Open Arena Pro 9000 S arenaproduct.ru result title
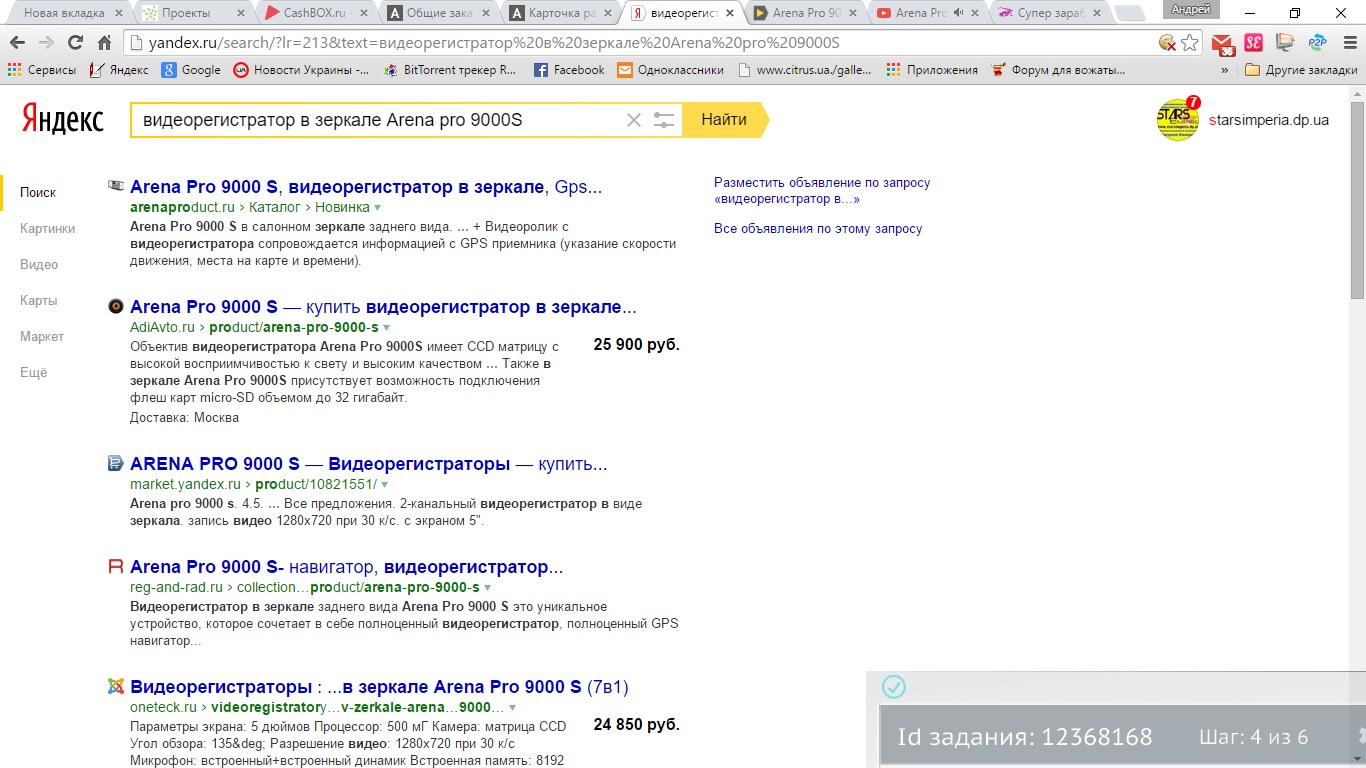 click(366, 187)
